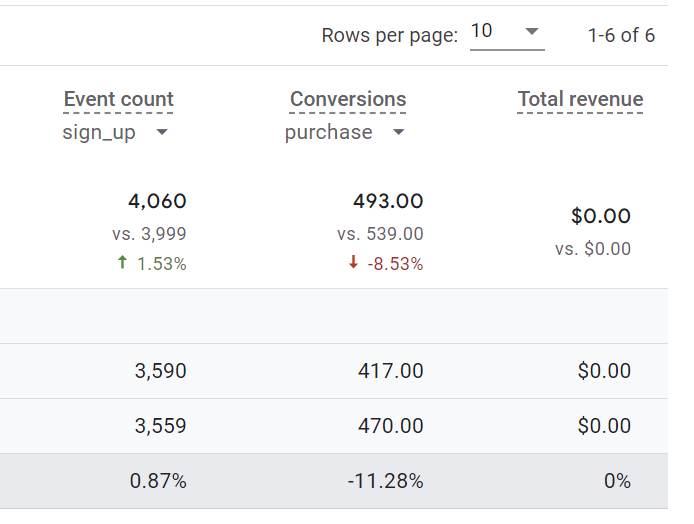Sort by Event count column header
694x524 pixels.
[118, 99]
